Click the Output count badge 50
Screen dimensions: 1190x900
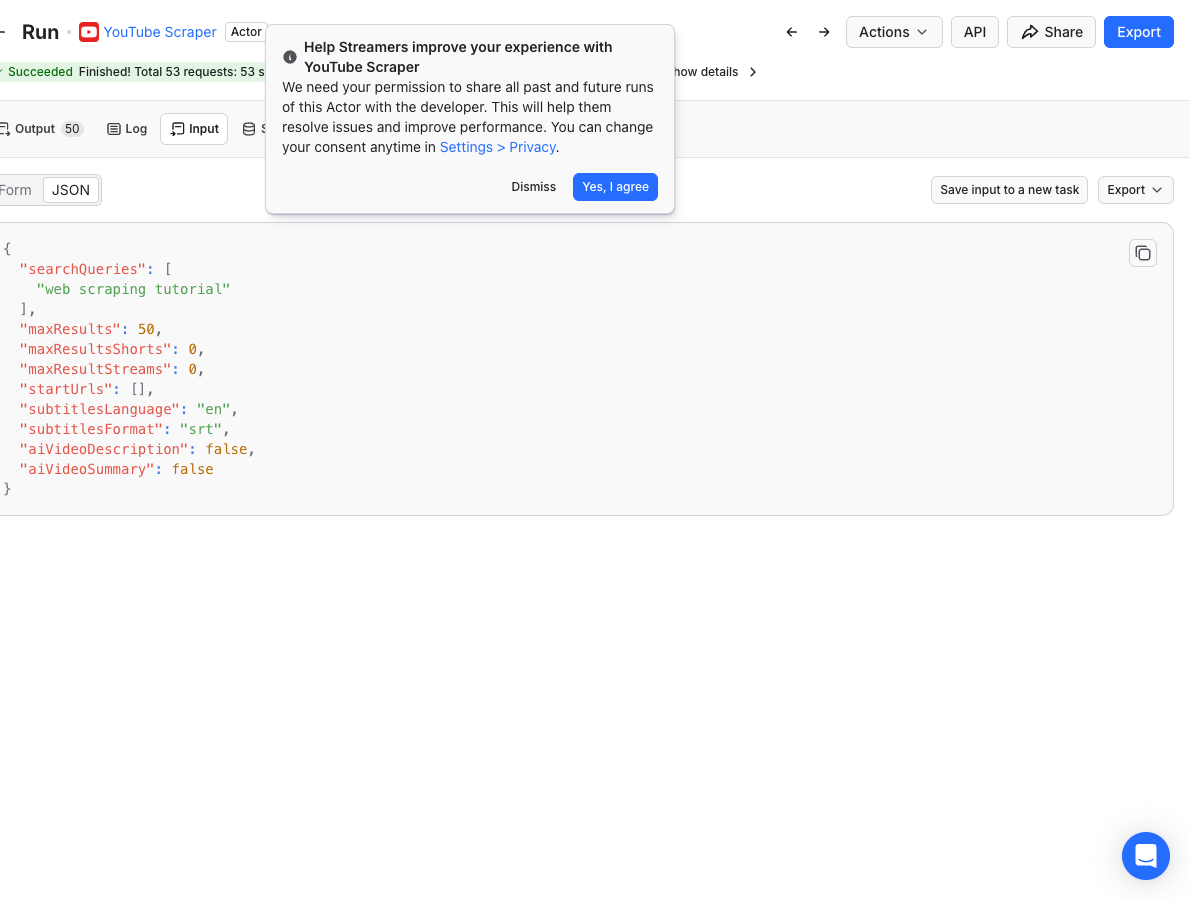[72, 129]
